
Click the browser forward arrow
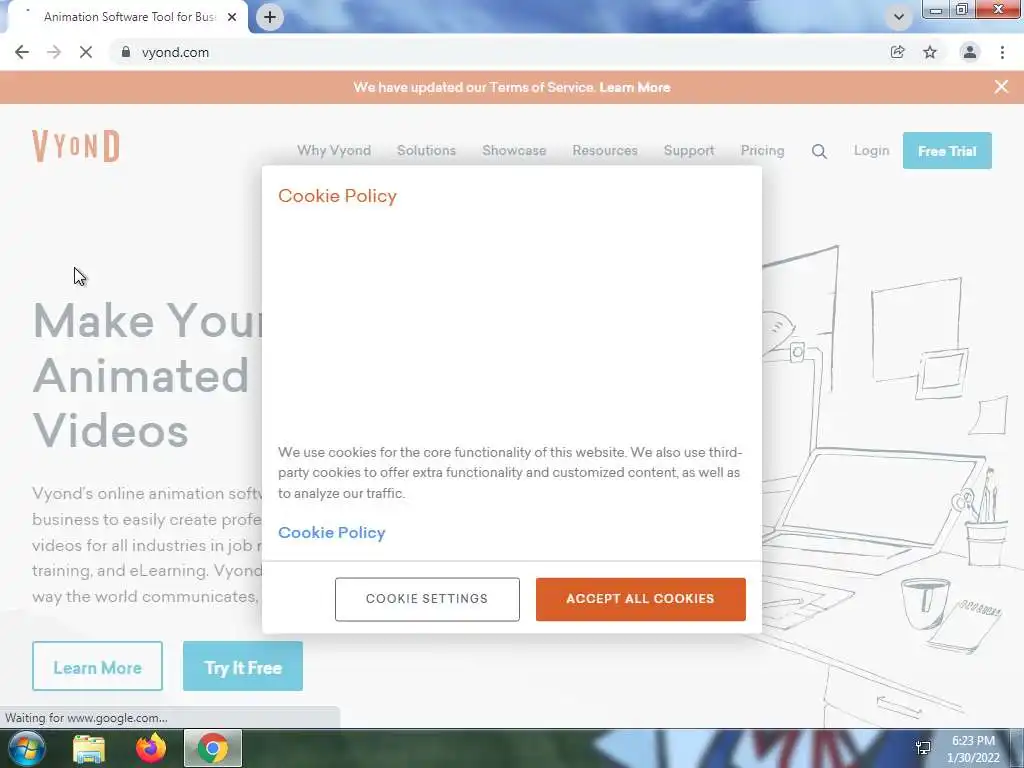pos(54,52)
